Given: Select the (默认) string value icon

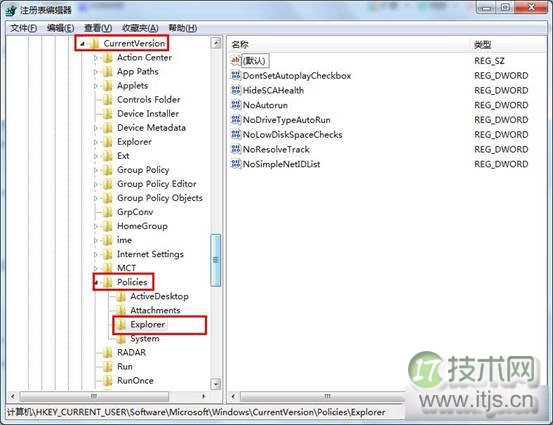Looking at the screenshot, I should pyautogui.click(x=236, y=60).
